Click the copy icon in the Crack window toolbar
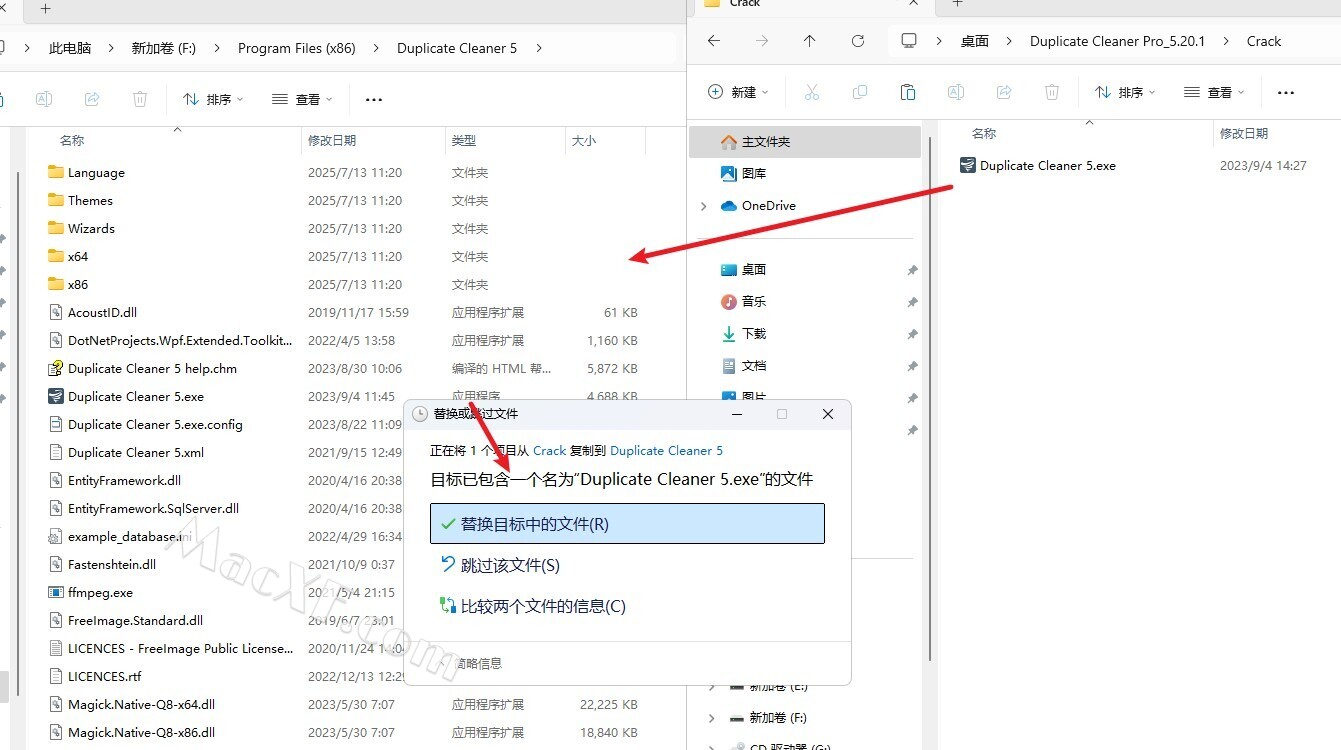The image size is (1341, 750). 860,92
